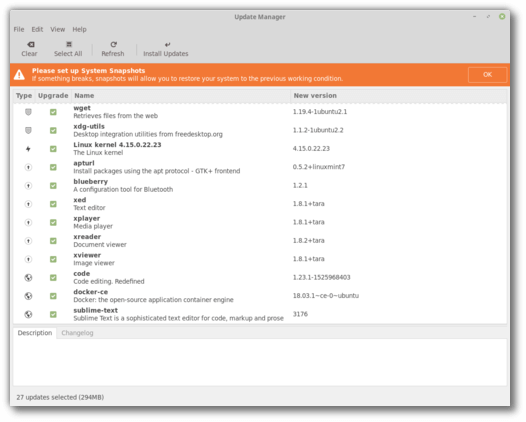This screenshot has height=422, width=526.
Task: Click the version 3176 cell
Action: tap(300, 314)
